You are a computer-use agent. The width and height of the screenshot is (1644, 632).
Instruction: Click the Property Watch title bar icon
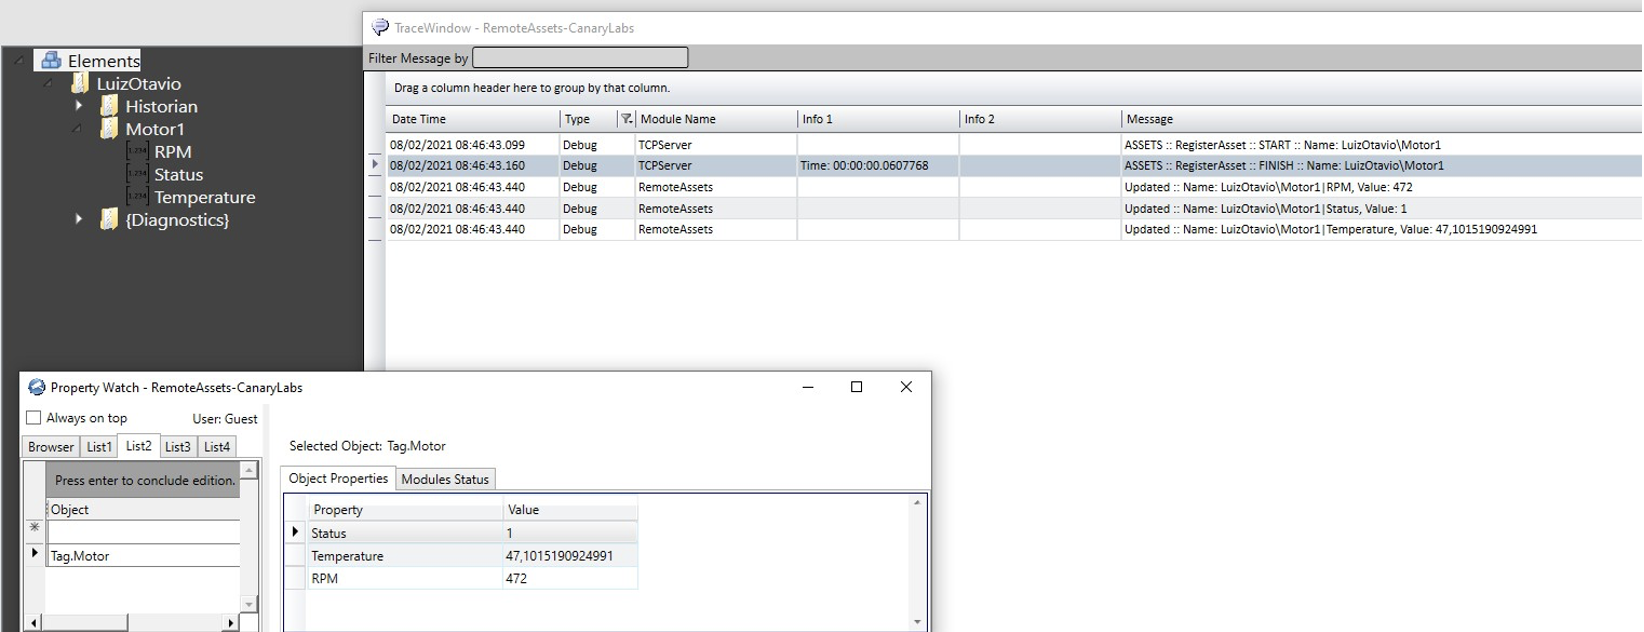tap(37, 387)
